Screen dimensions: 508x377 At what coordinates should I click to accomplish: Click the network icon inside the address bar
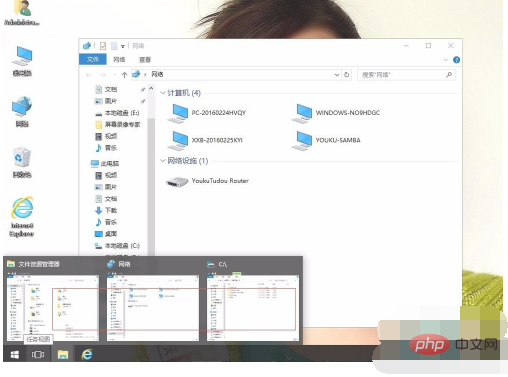pyautogui.click(x=136, y=74)
